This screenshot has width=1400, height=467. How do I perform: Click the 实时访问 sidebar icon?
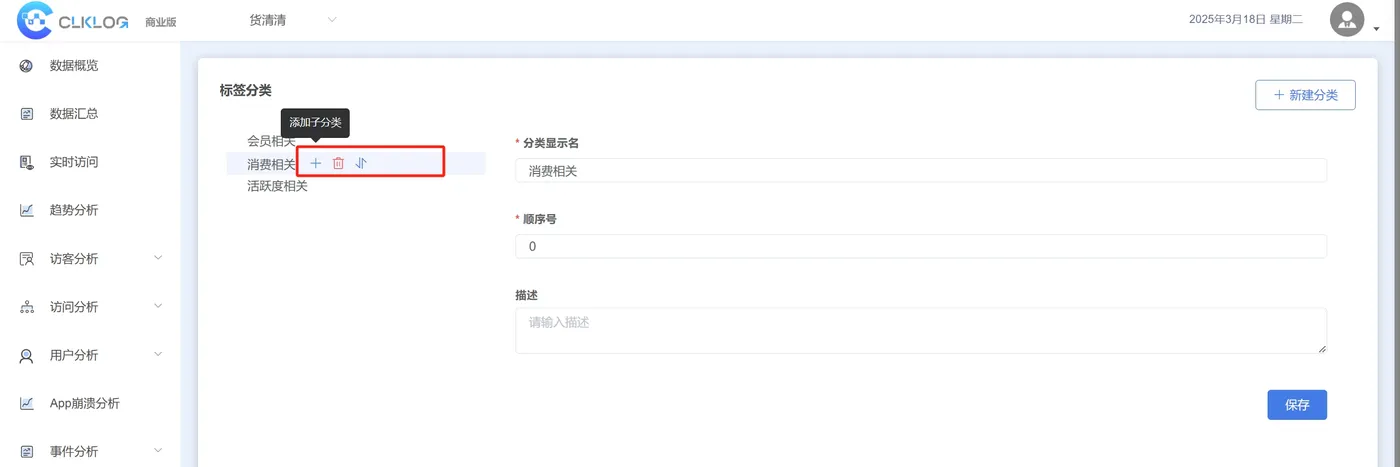[27, 162]
